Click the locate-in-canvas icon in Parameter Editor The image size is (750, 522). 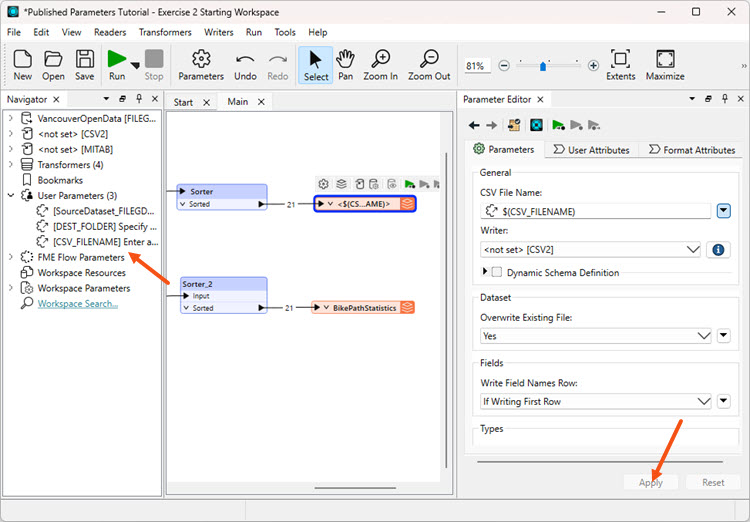pos(514,125)
